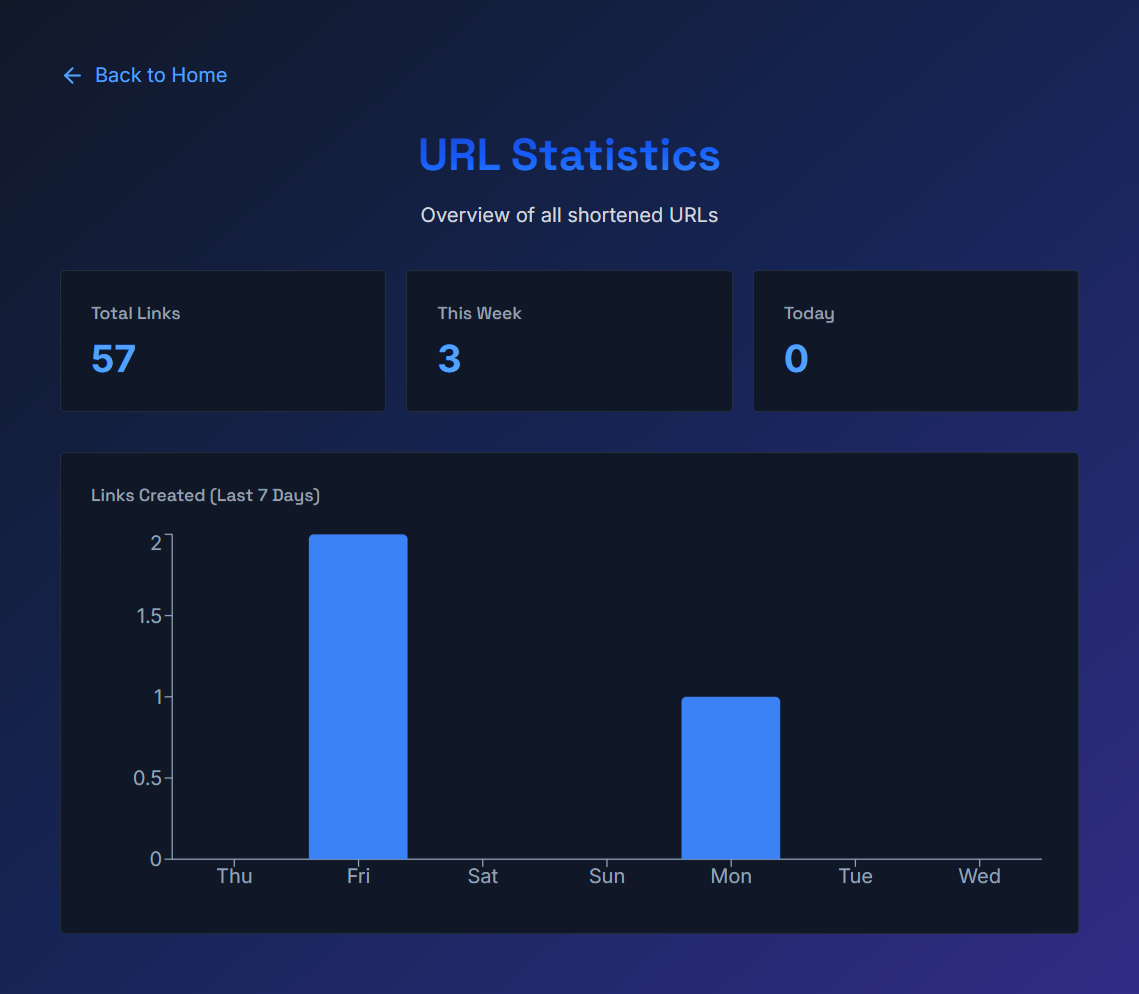Select the Wed axis label
This screenshot has height=994, width=1139.
[979, 875]
